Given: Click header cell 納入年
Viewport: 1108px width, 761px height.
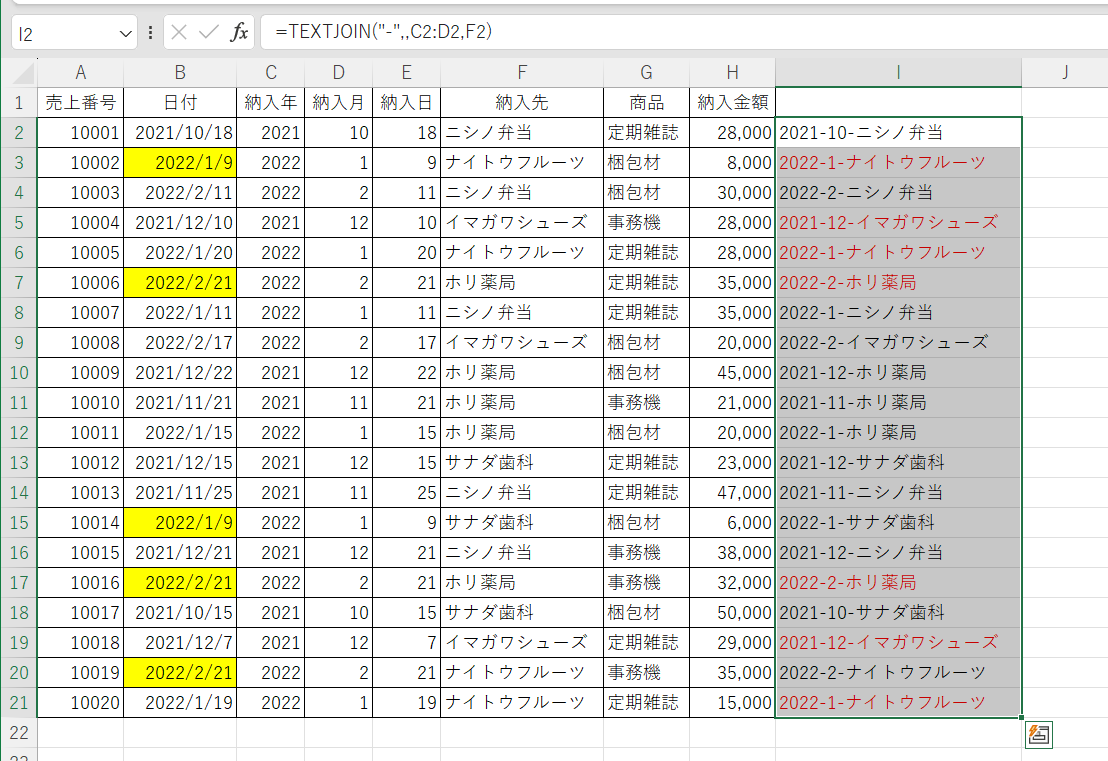Looking at the screenshot, I should [271, 102].
